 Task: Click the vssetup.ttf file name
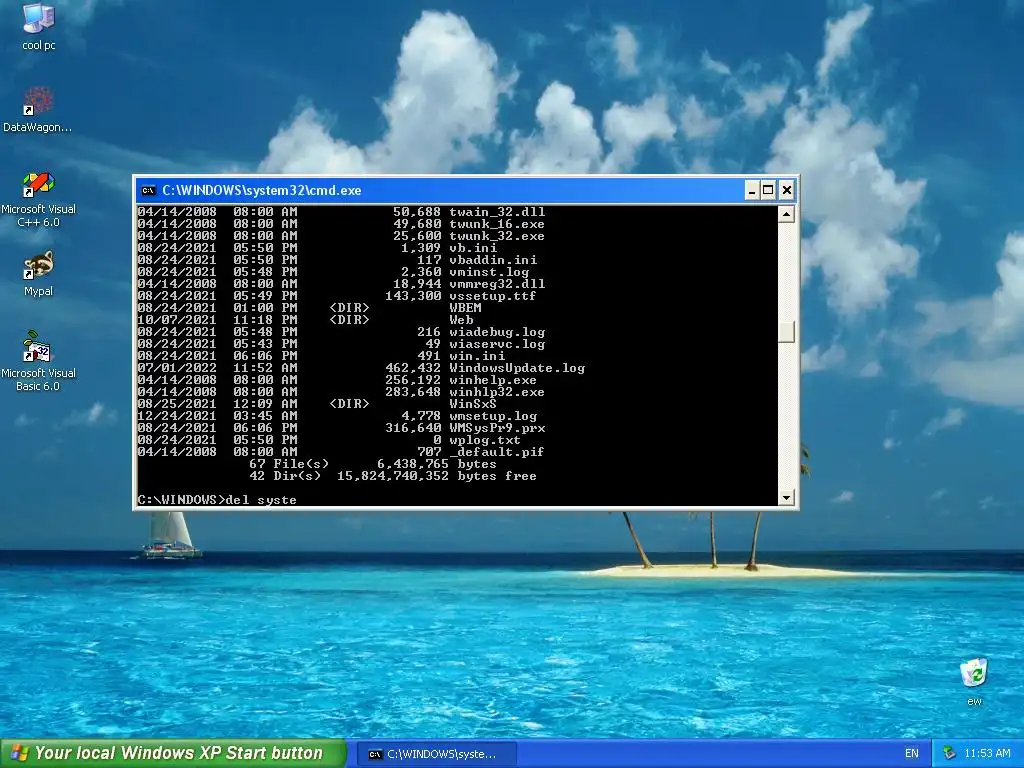pyautogui.click(x=492, y=296)
